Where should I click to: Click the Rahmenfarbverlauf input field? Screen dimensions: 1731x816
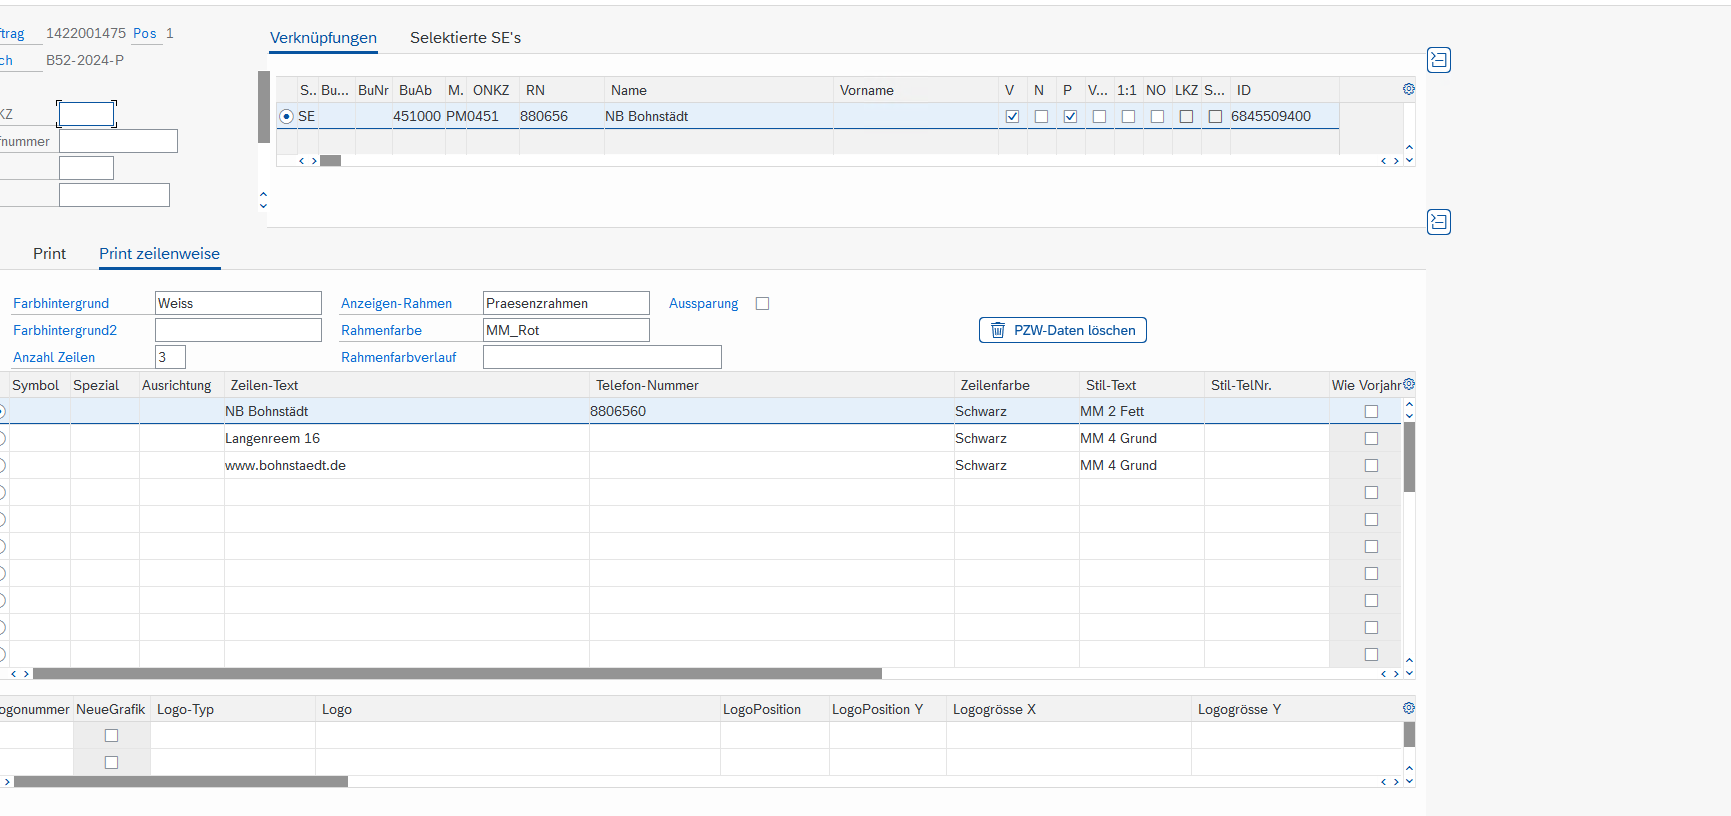point(602,357)
